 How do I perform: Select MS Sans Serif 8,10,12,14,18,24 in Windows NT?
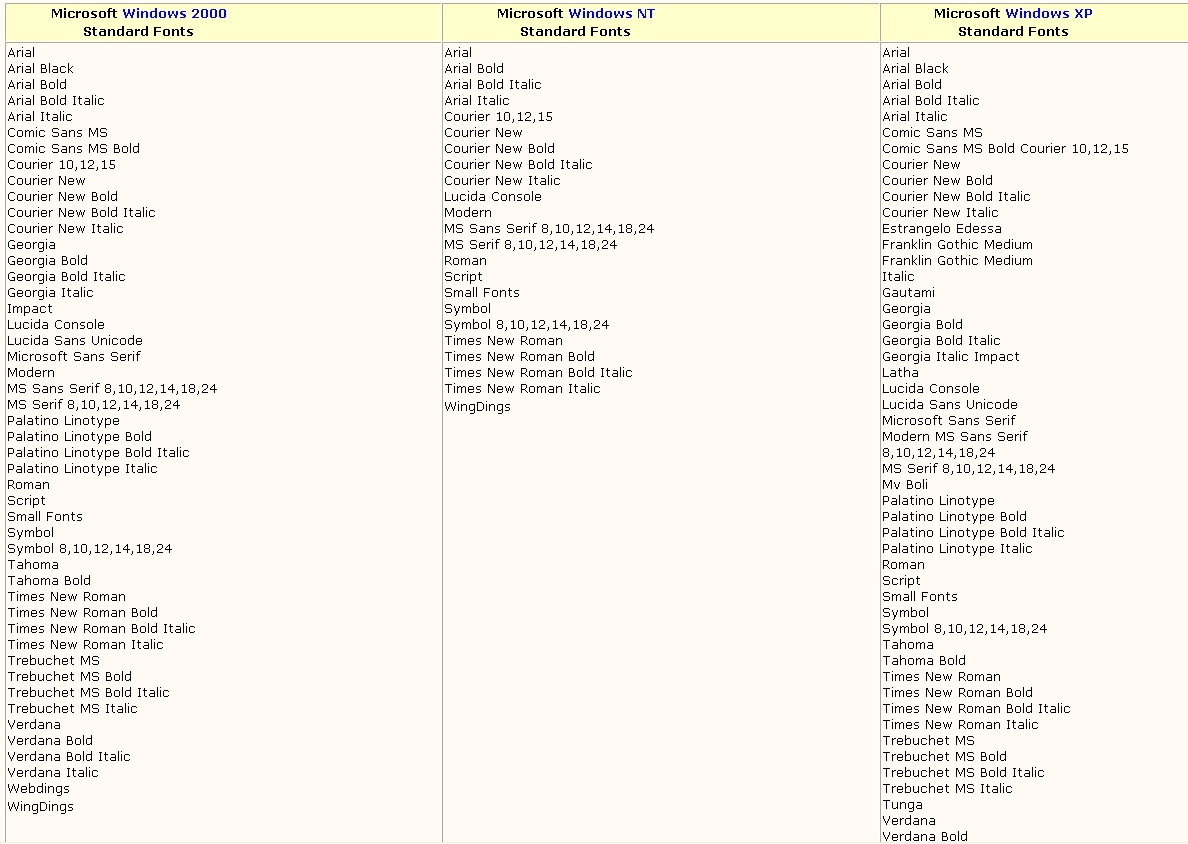(x=549, y=229)
